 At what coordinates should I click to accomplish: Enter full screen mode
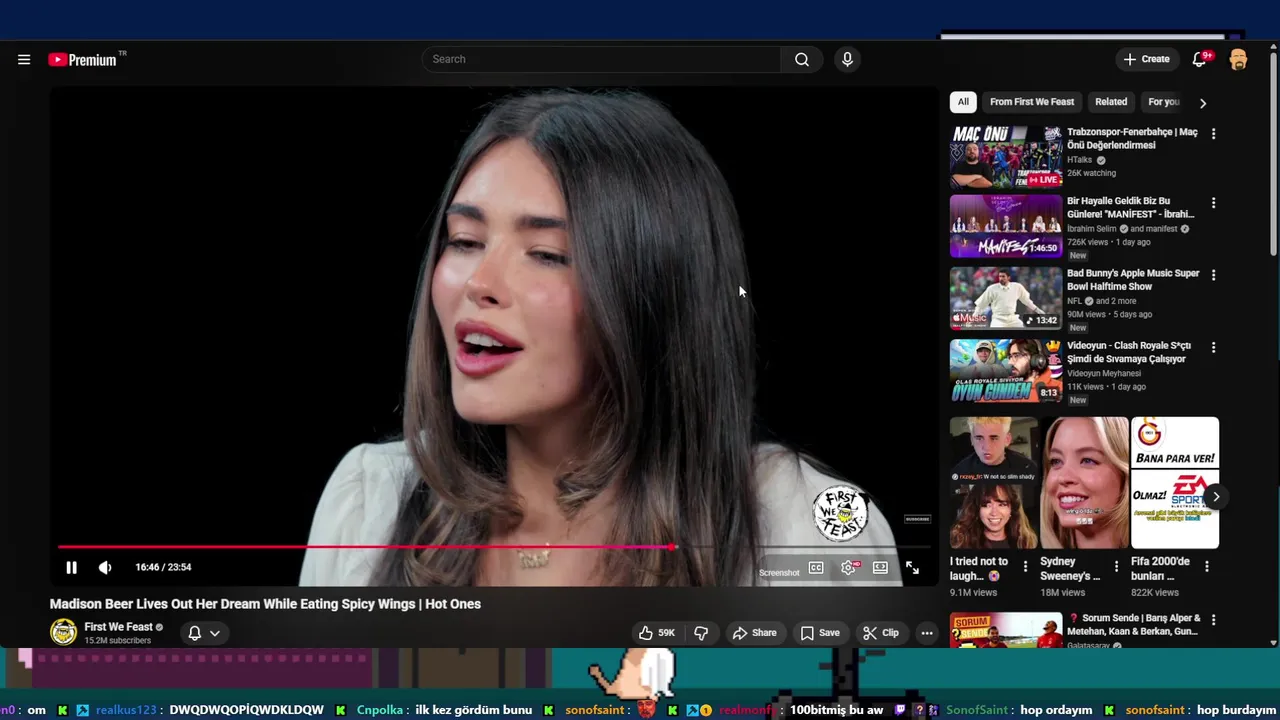point(912,567)
